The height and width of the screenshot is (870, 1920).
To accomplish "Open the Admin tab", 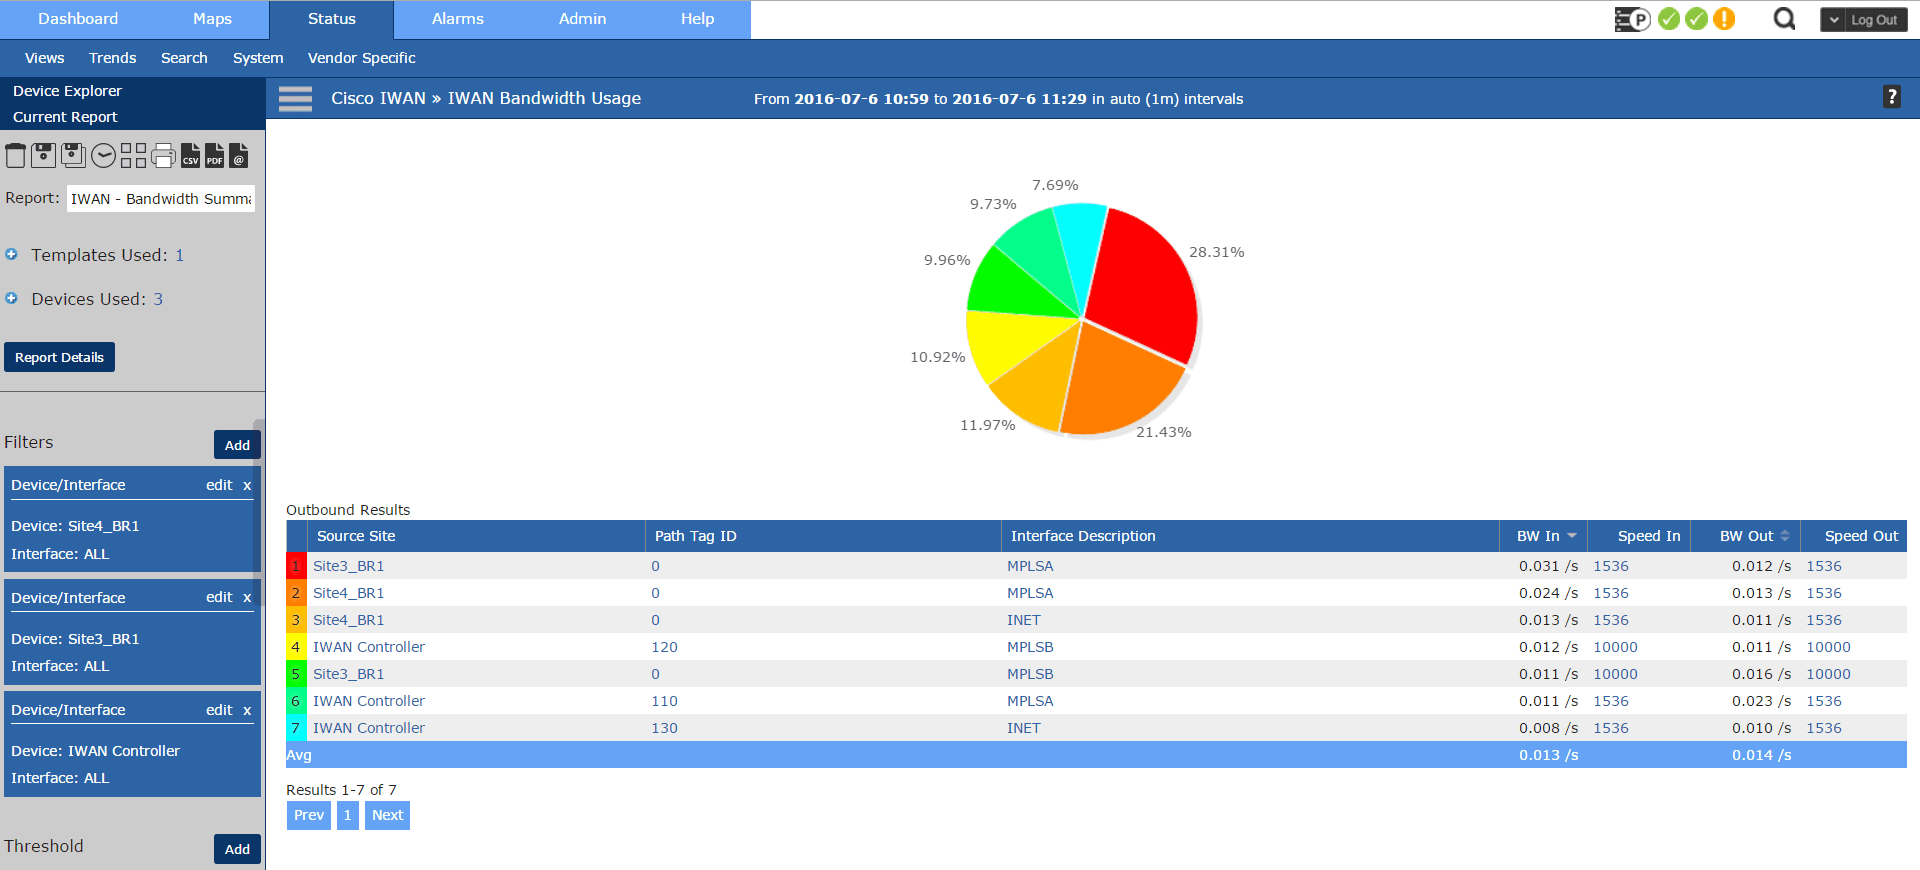I will (x=582, y=19).
